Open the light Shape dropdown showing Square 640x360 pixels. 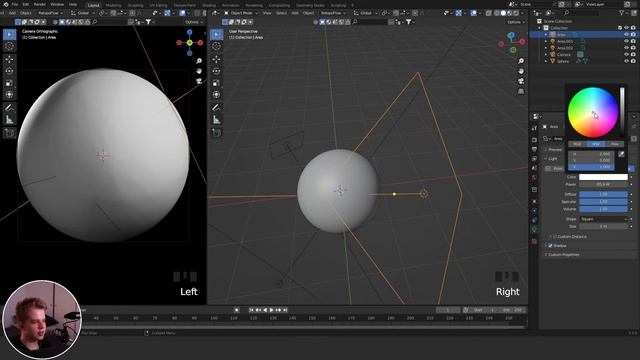point(603,219)
